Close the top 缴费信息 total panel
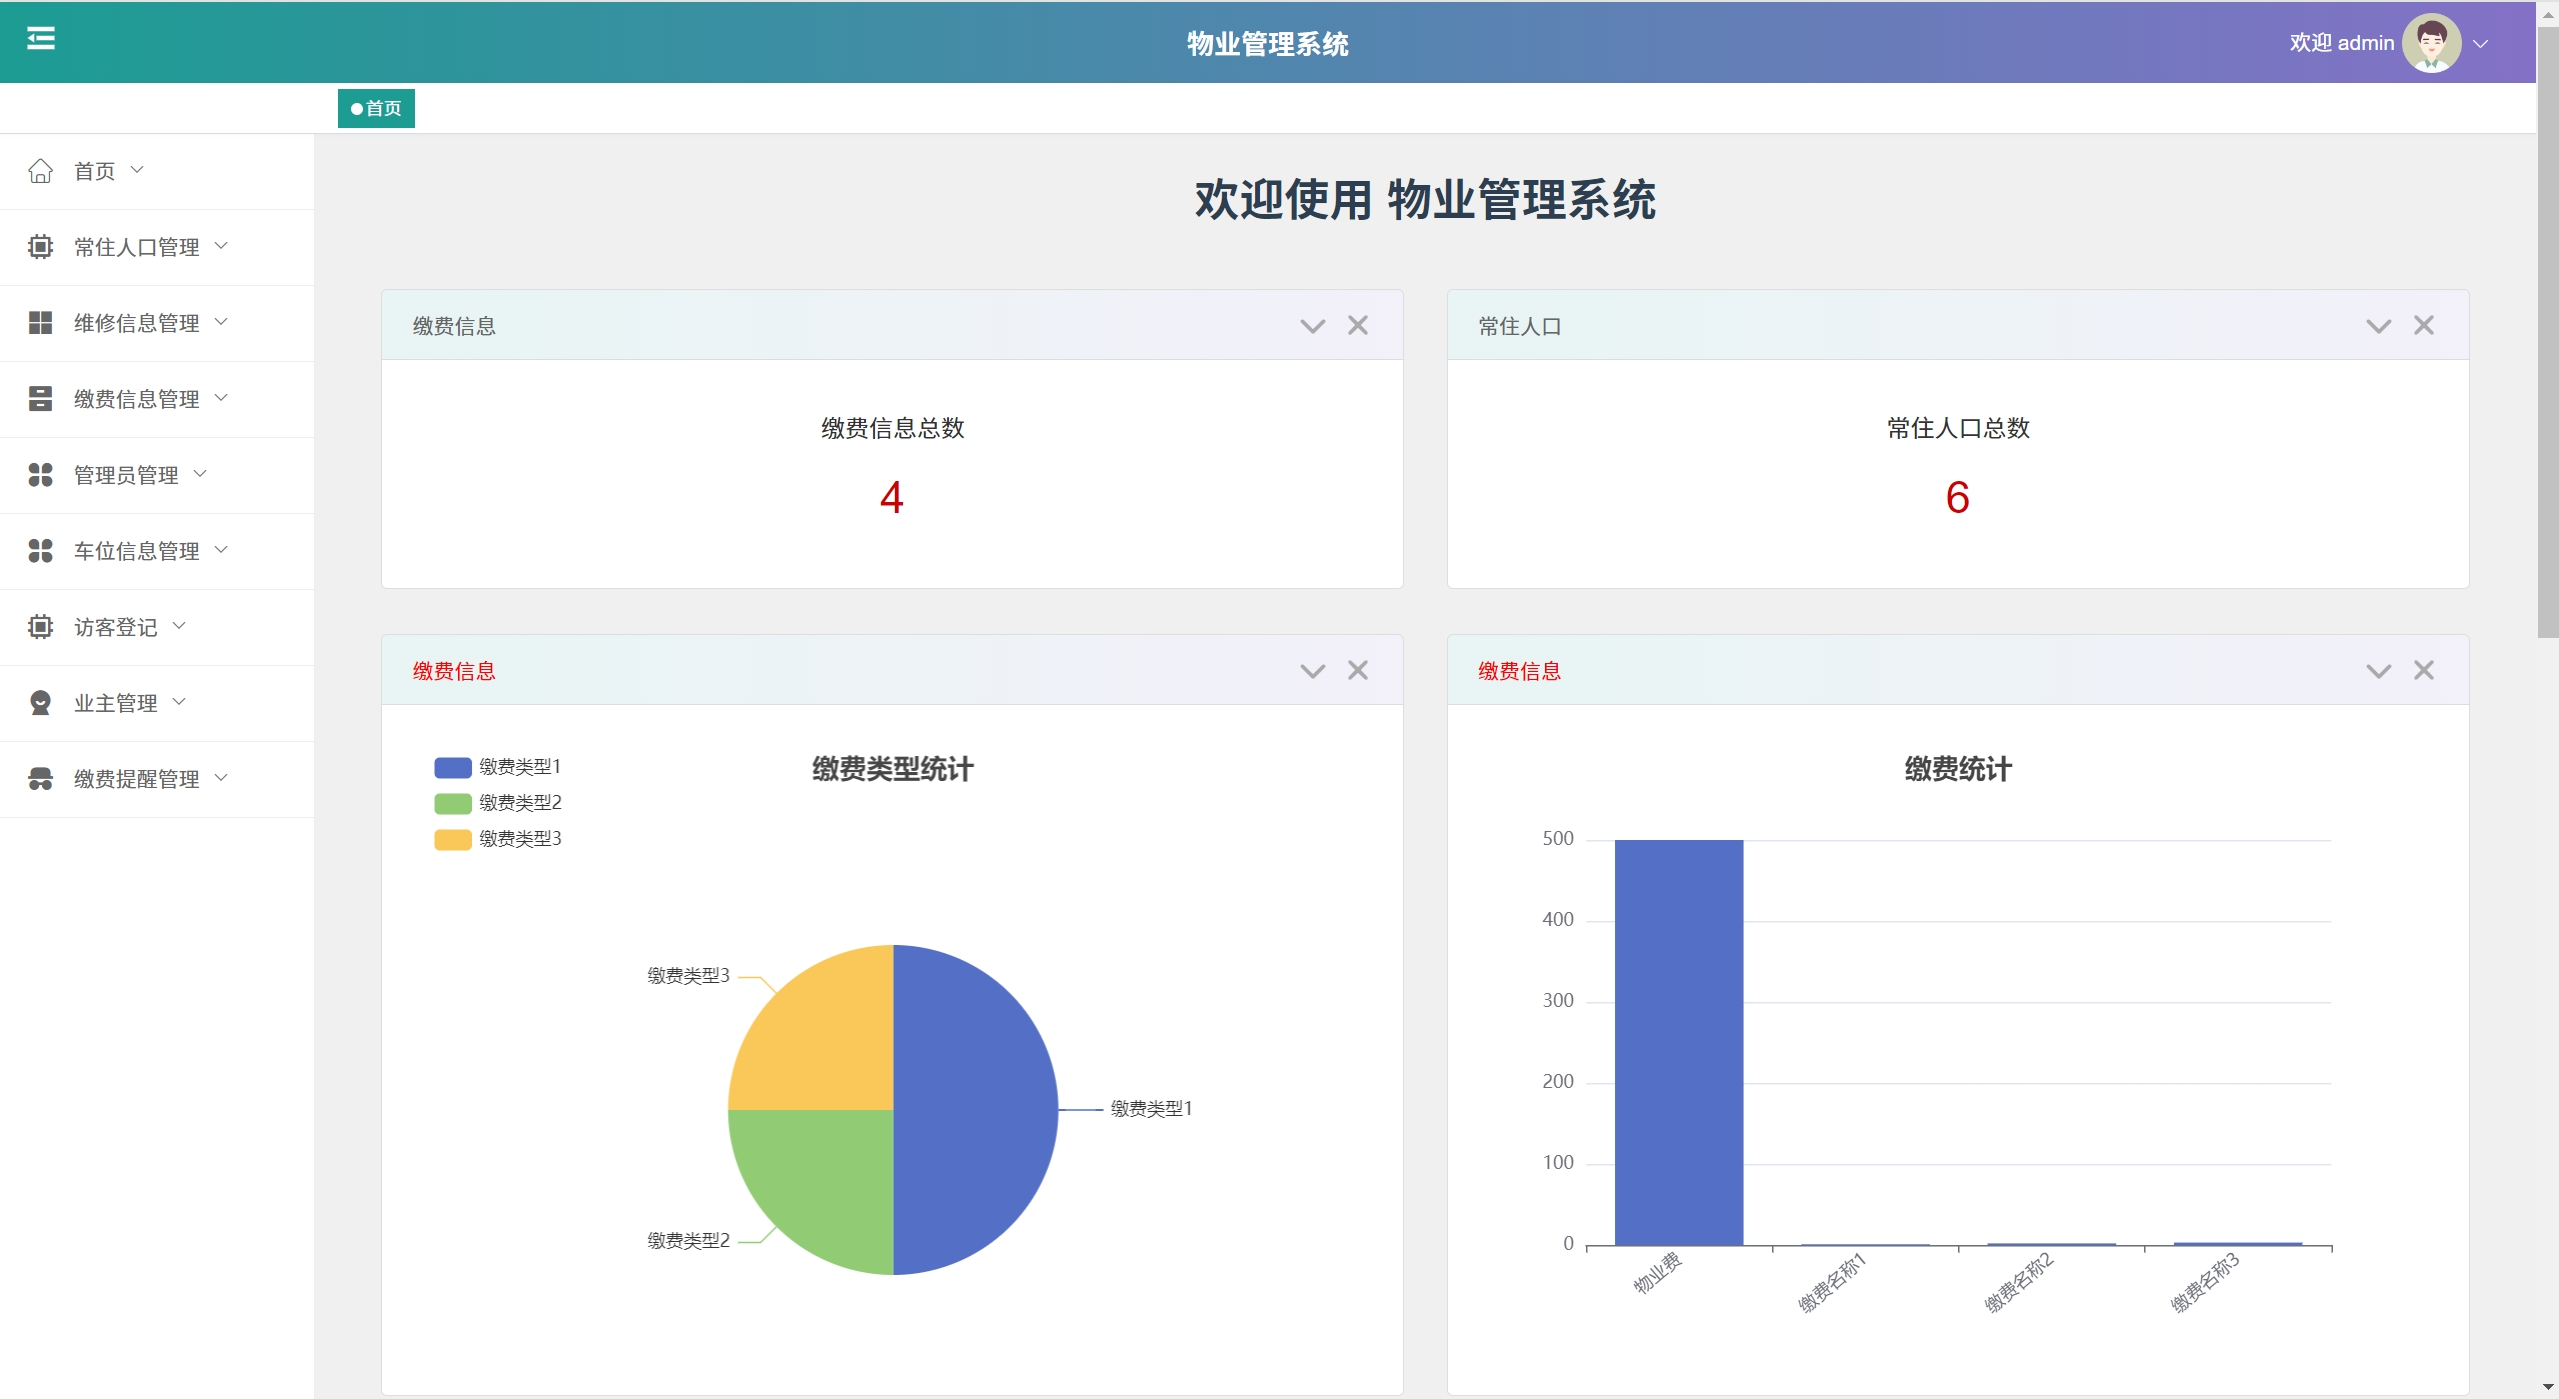The width and height of the screenshot is (2559, 1399). (1357, 325)
